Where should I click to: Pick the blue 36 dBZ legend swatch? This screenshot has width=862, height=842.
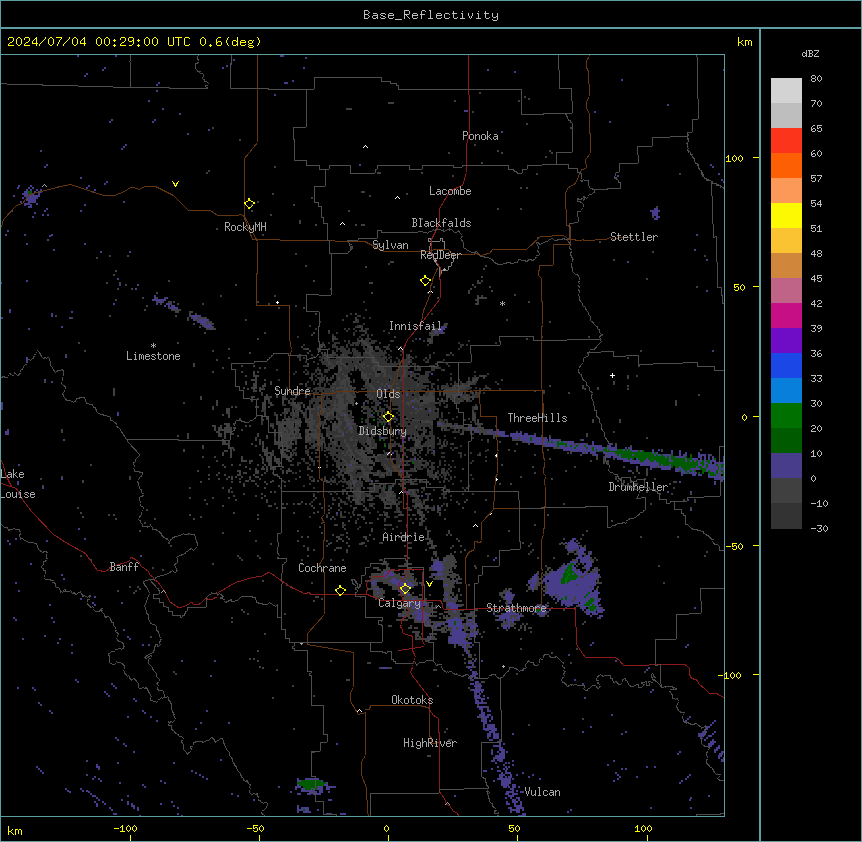786,365
